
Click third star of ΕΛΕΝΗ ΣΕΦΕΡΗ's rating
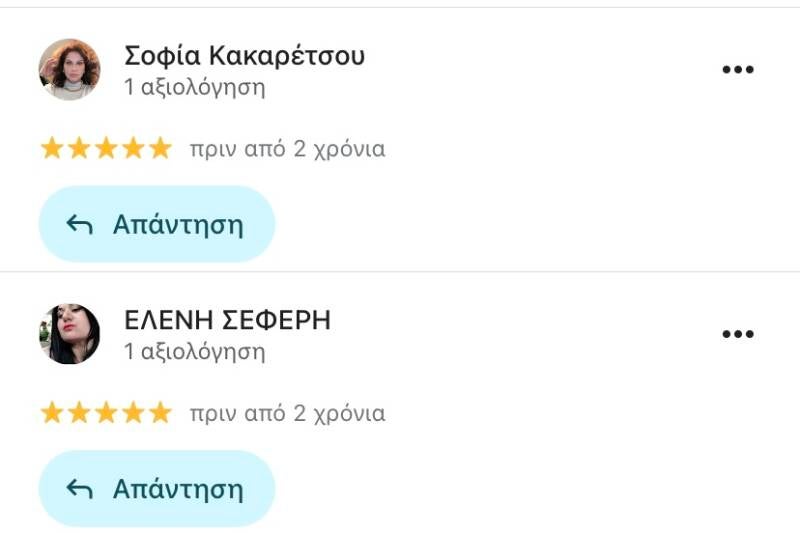click(x=106, y=413)
